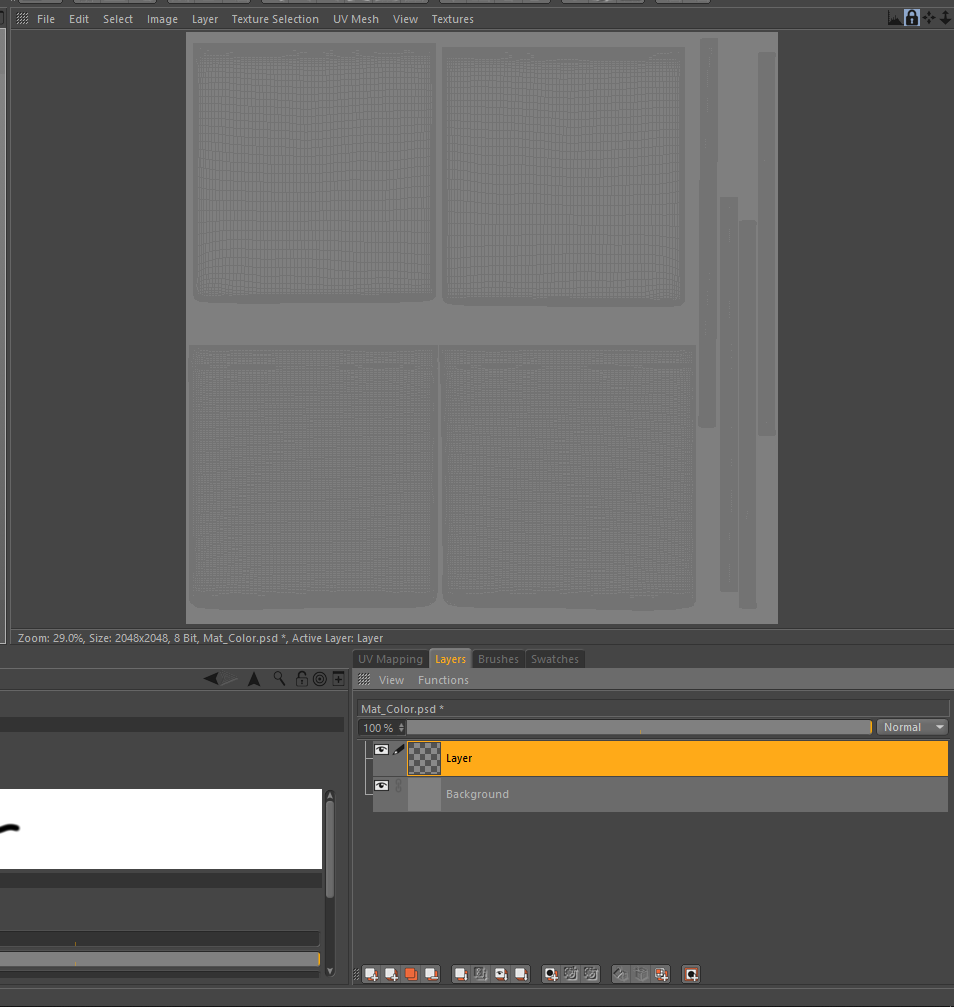Hide the top layer named Layer

pos(381,749)
